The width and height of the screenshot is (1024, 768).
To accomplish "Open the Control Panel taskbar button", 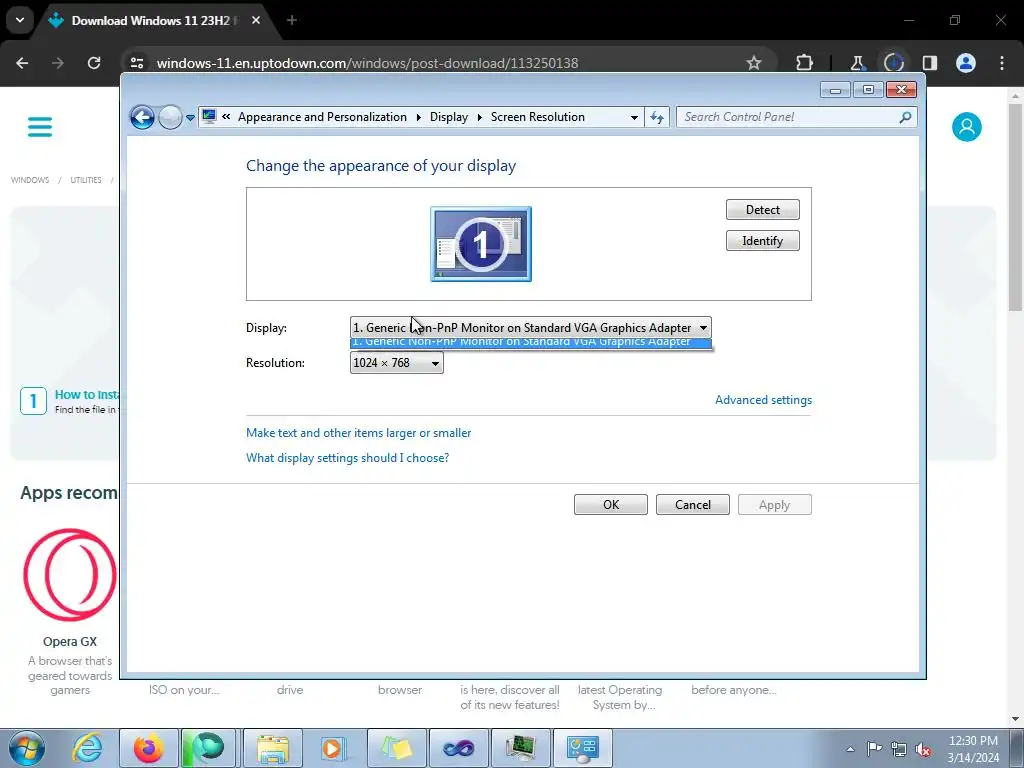I will (x=583, y=748).
